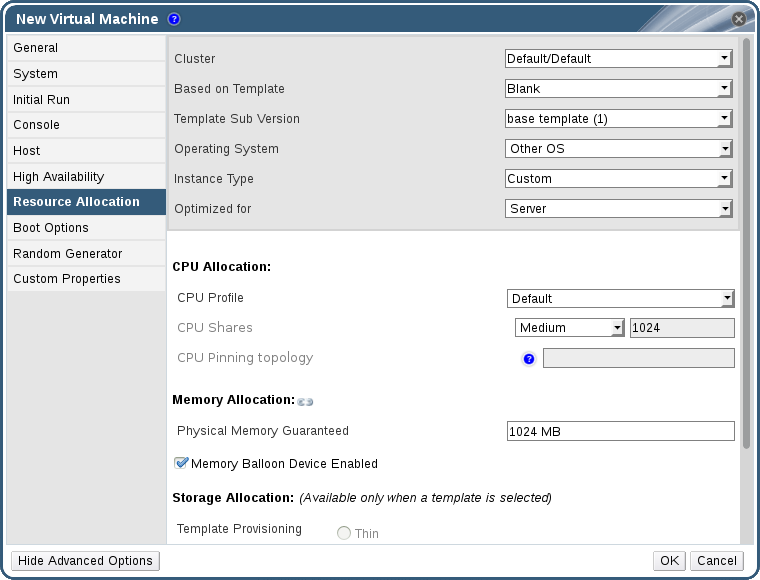Select the Thin template provisioning radio button

click(x=344, y=533)
